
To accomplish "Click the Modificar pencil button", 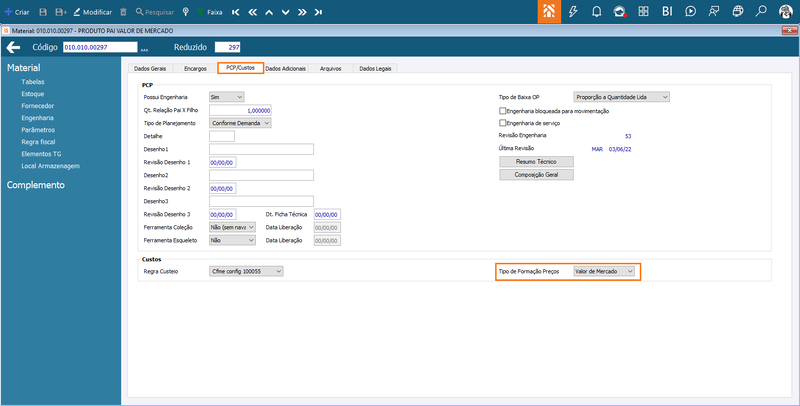I will pyautogui.click(x=93, y=12).
